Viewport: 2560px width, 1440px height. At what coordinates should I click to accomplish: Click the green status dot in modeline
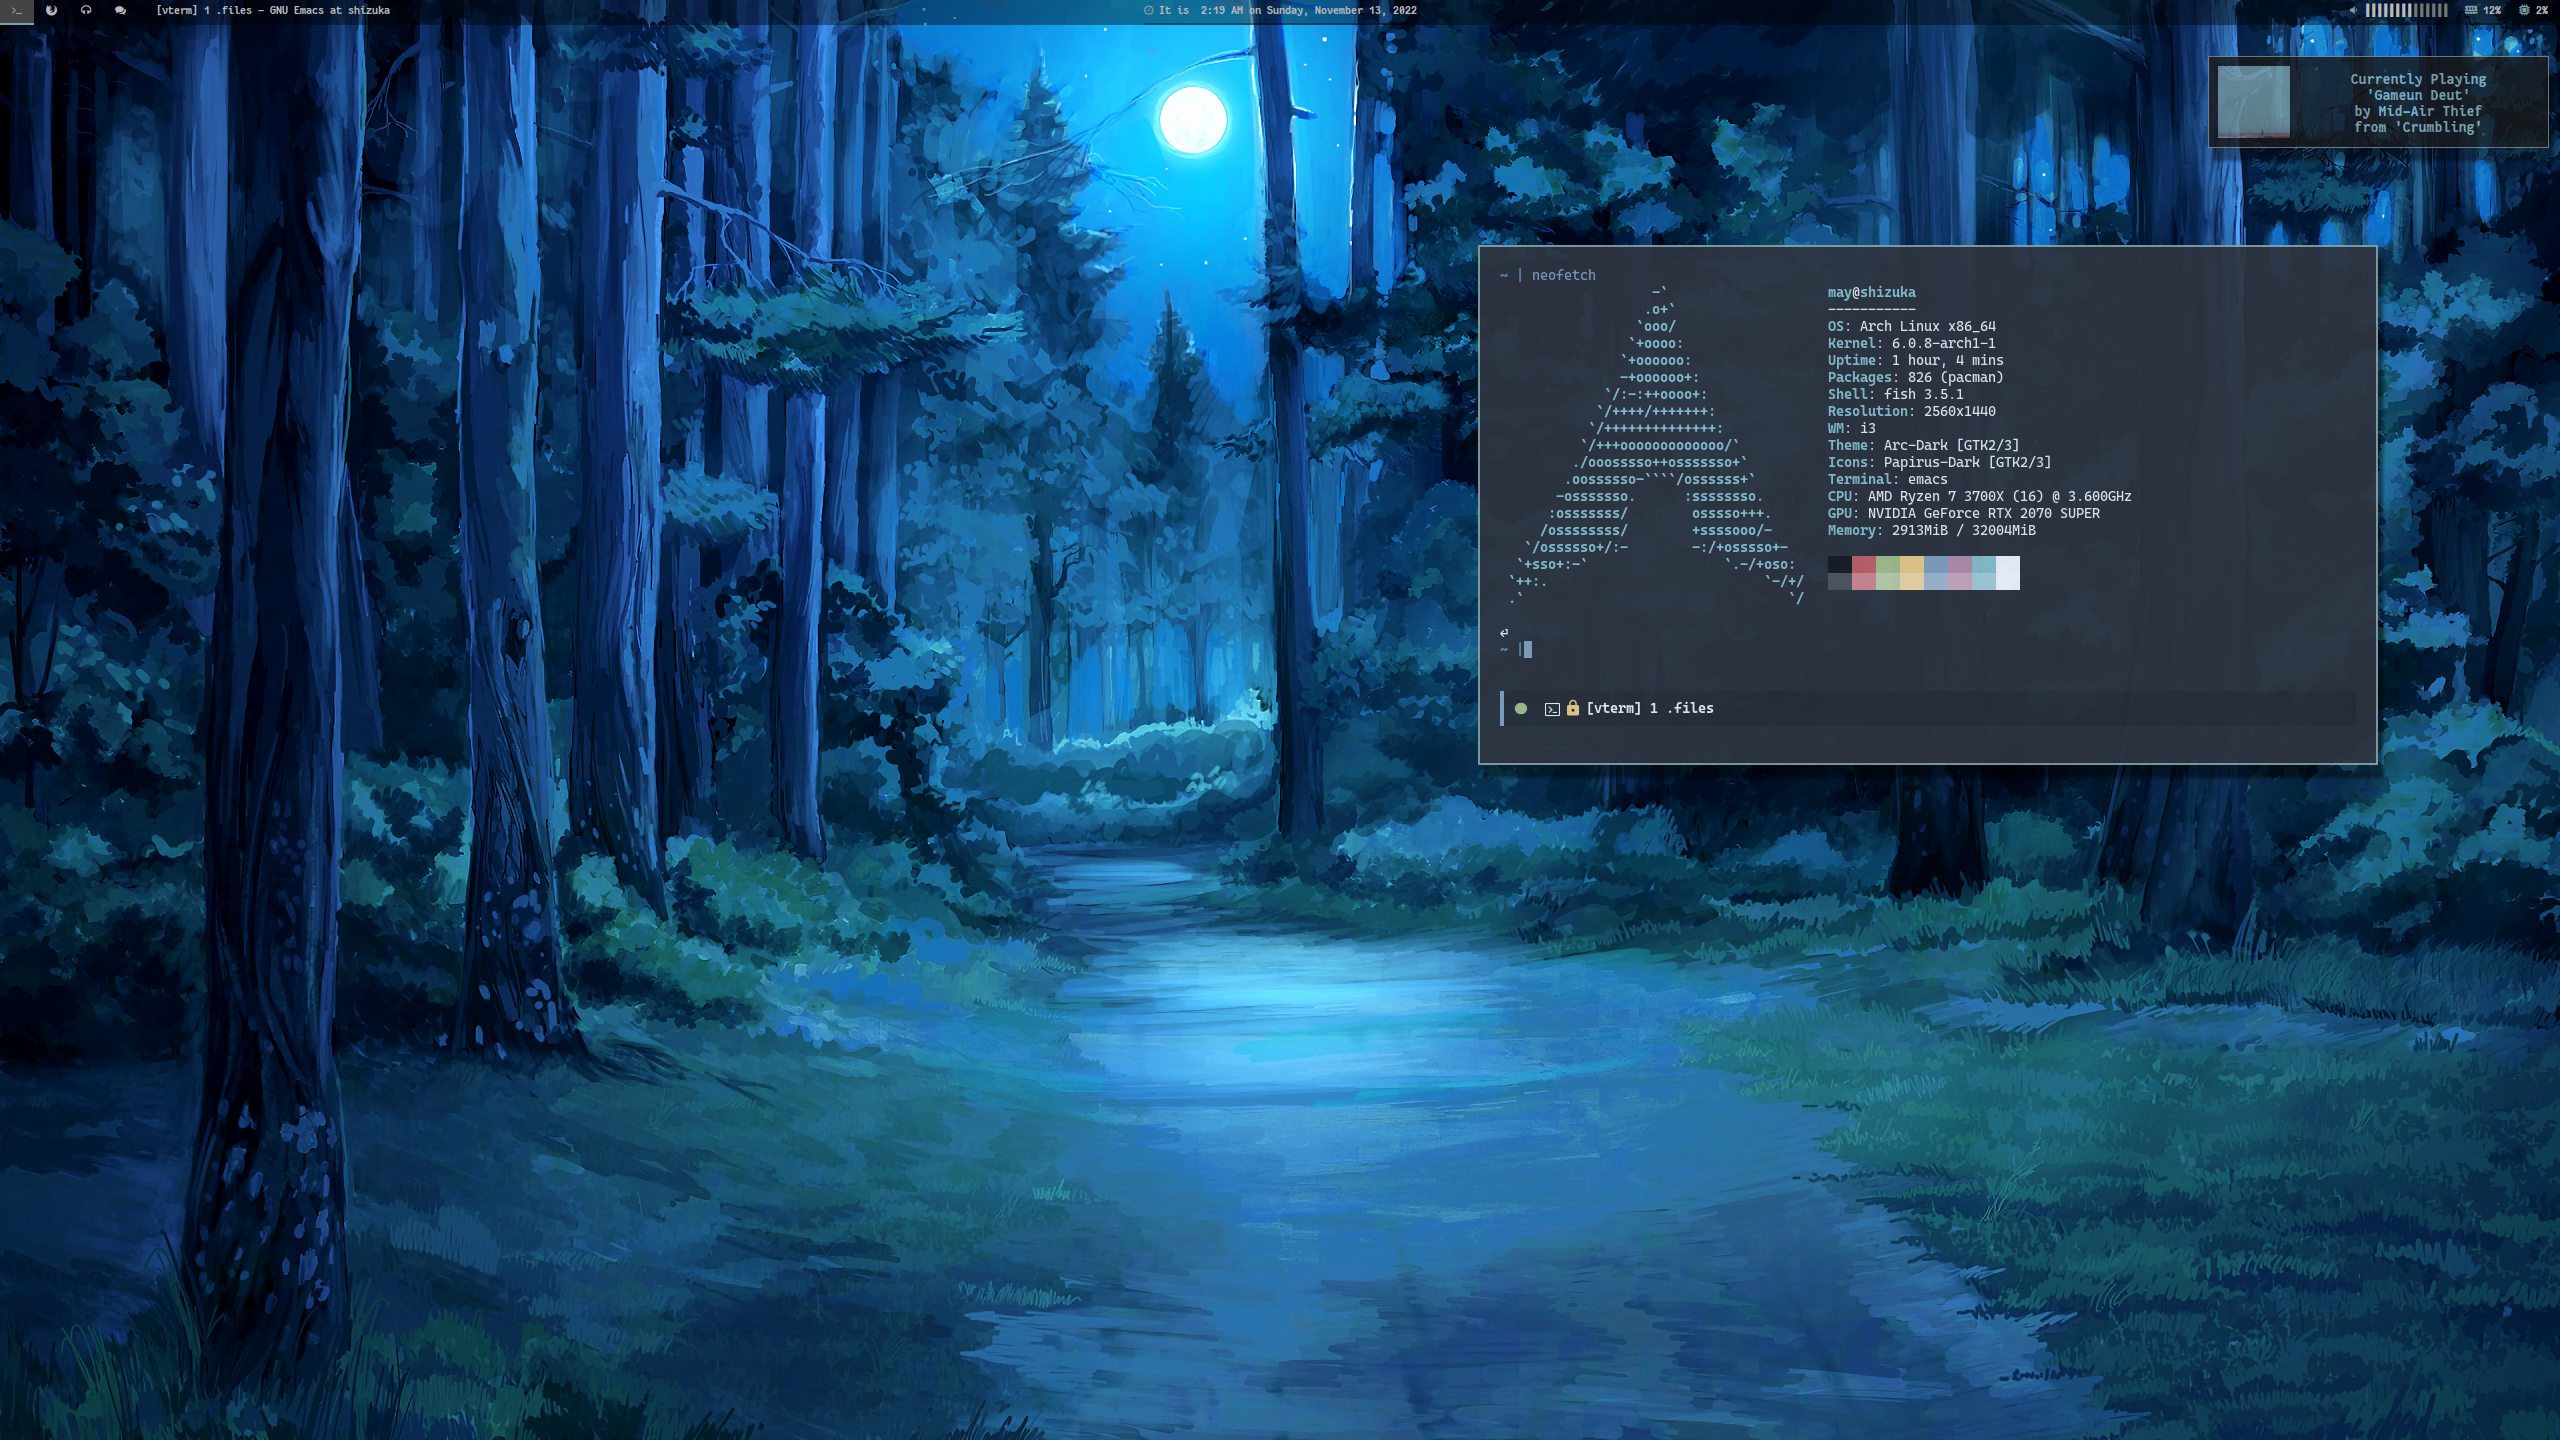1521,708
